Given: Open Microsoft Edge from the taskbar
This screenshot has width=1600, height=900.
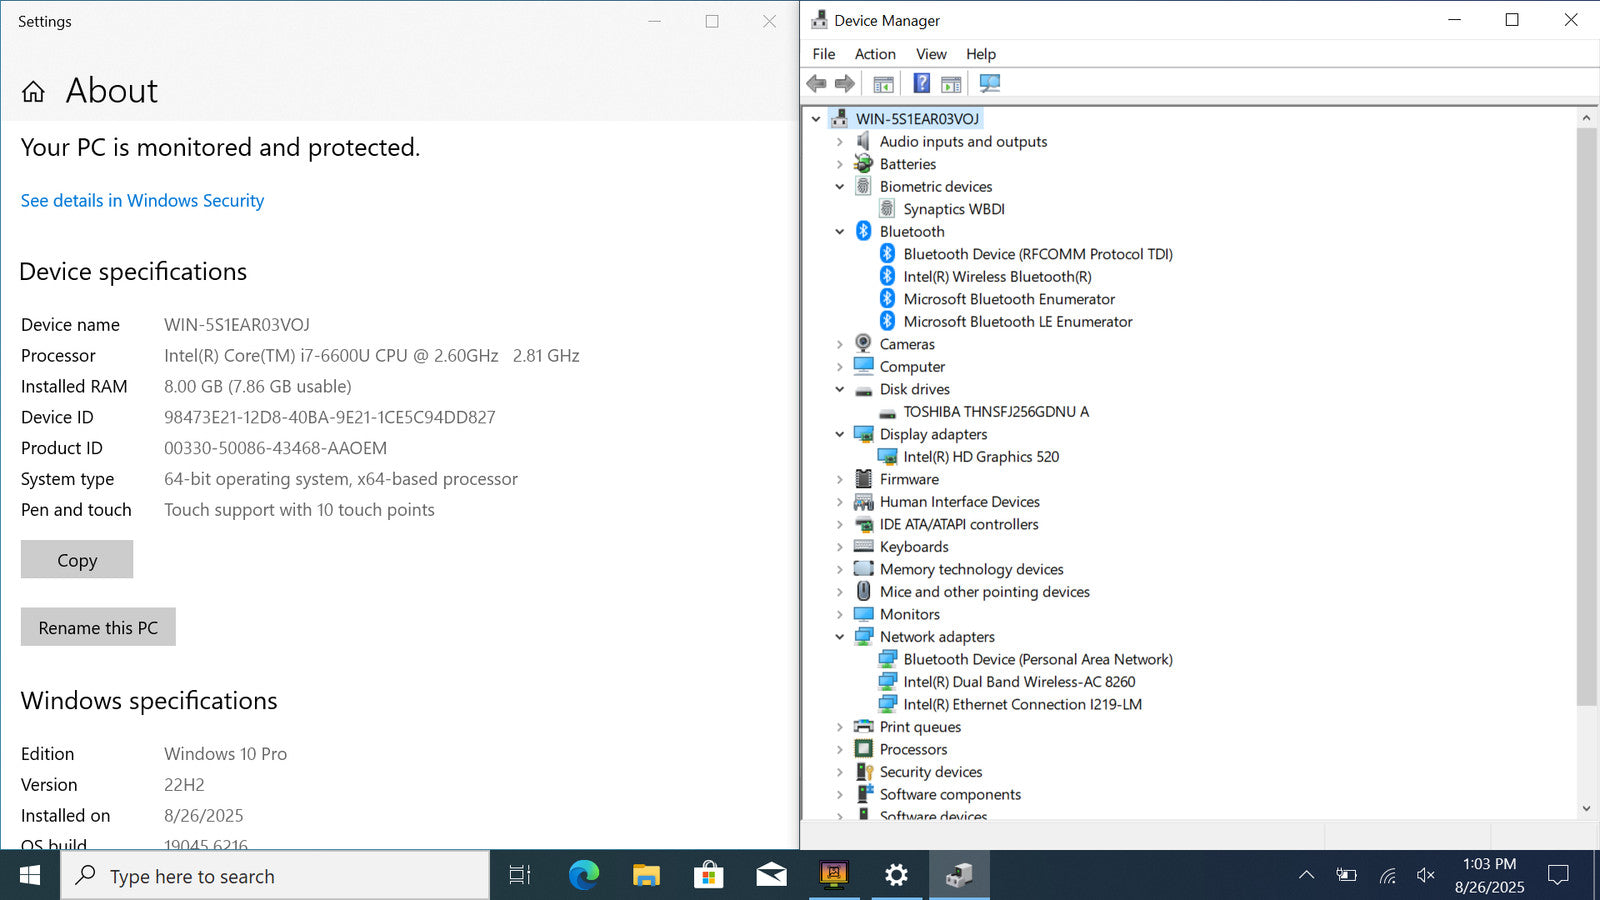Looking at the screenshot, I should pyautogui.click(x=583, y=876).
